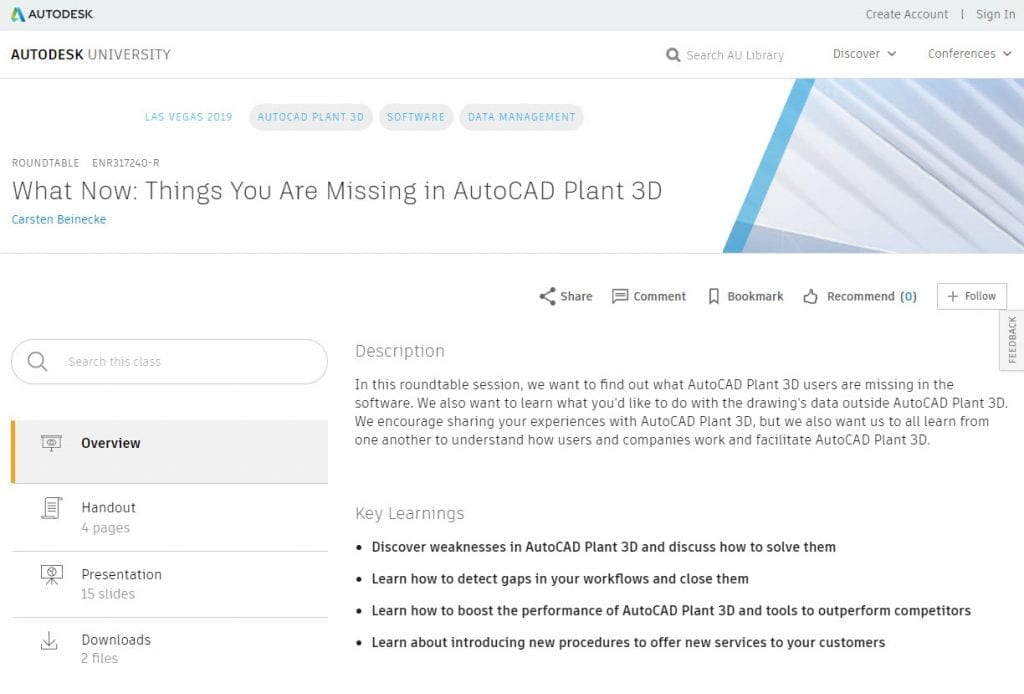Image resolution: width=1024 pixels, height=694 pixels.
Task: Click the Handout document icon
Action: (51, 508)
